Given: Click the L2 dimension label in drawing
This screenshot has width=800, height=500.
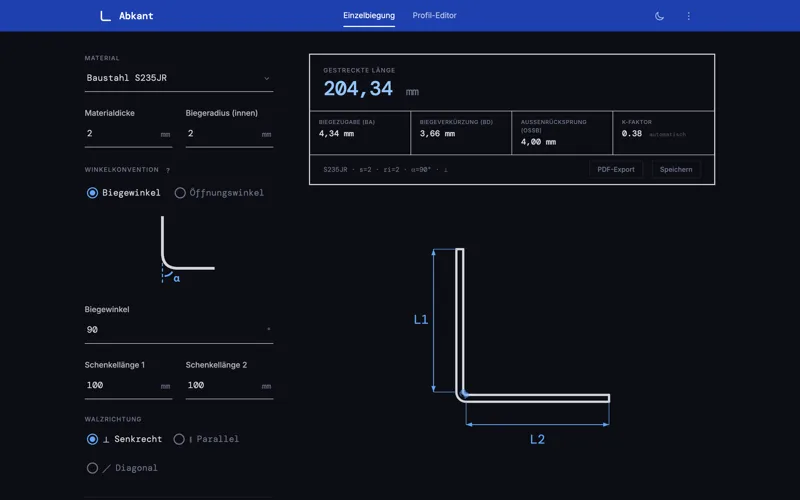Looking at the screenshot, I should click(537, 439).
